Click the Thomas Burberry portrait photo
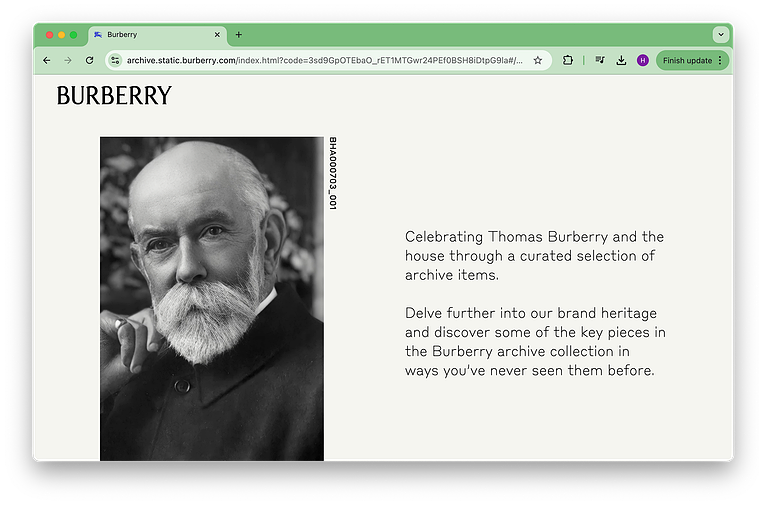This screenshot has width=759, height=505. 212,299
